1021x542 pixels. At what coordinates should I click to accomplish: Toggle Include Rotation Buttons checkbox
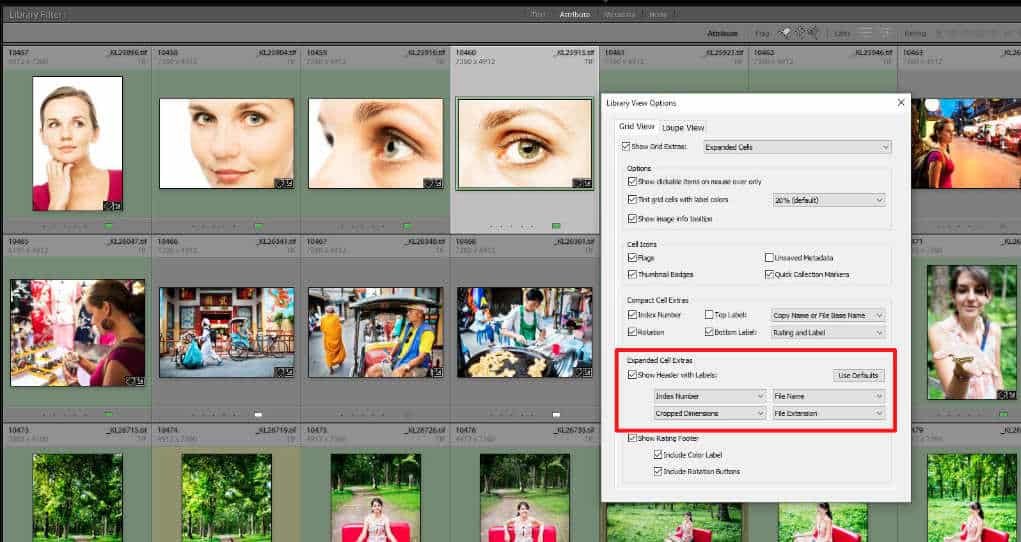click(x=658, y=471)
